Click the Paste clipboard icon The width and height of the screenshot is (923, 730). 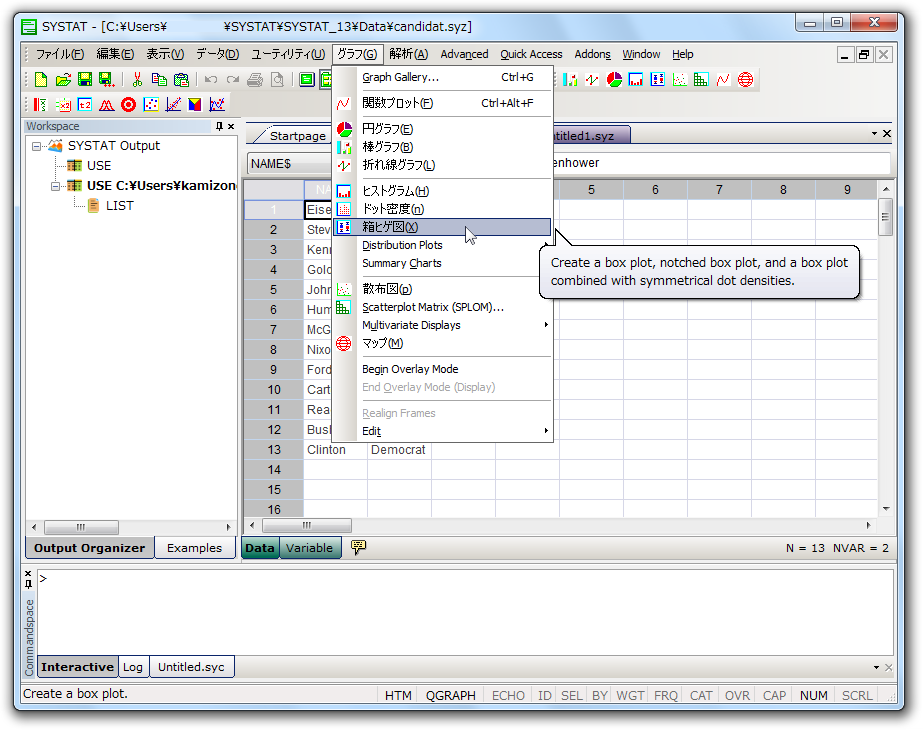coord(181,79)
